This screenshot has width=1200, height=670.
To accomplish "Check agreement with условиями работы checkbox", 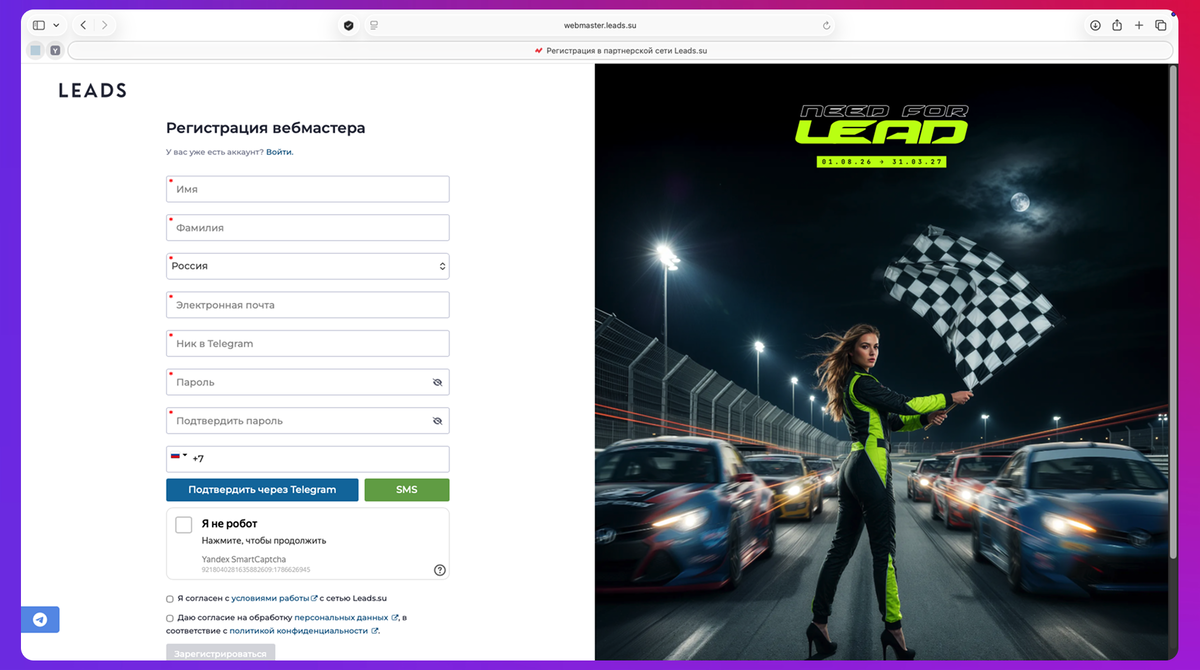I will click(170, 599).
